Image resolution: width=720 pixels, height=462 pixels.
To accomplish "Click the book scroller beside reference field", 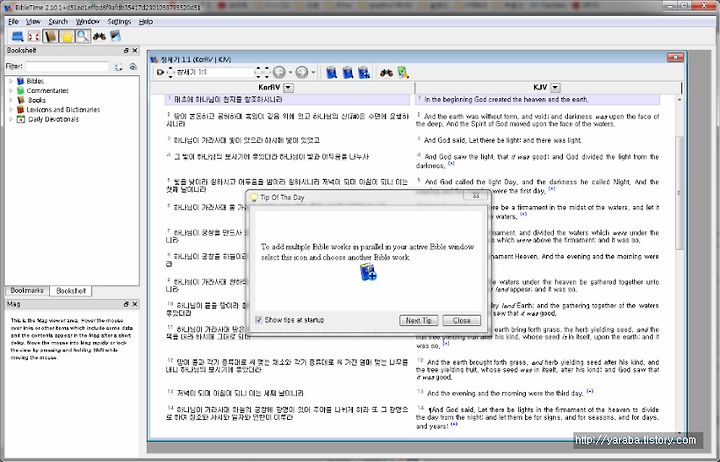I will 170,72.
